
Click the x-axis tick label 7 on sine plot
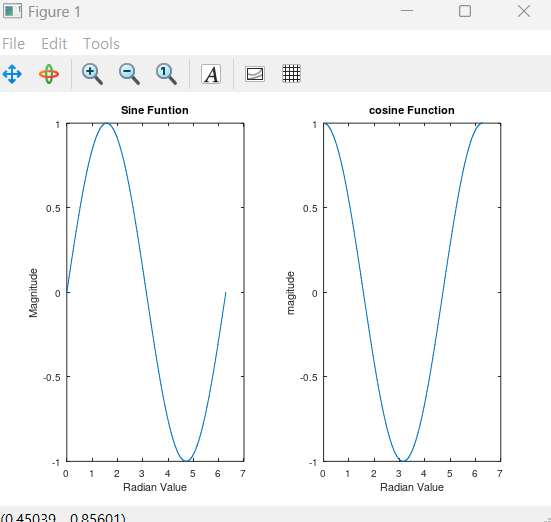[x=242, y=473]
